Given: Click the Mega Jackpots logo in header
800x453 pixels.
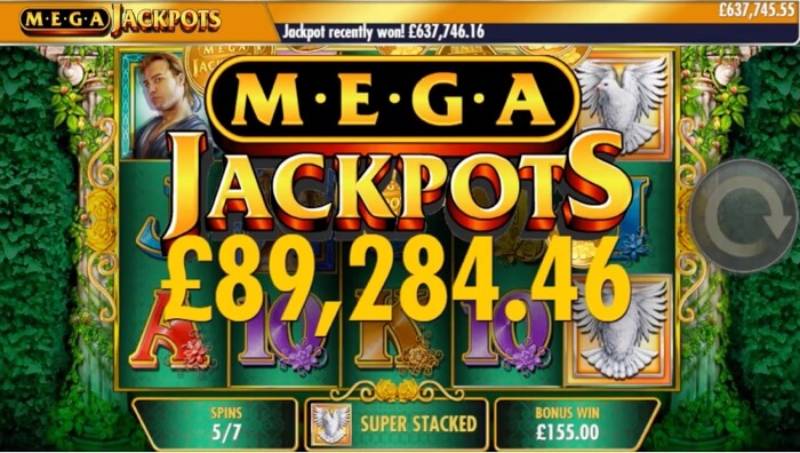Looking at the screenshot, I should pos(120,20).
